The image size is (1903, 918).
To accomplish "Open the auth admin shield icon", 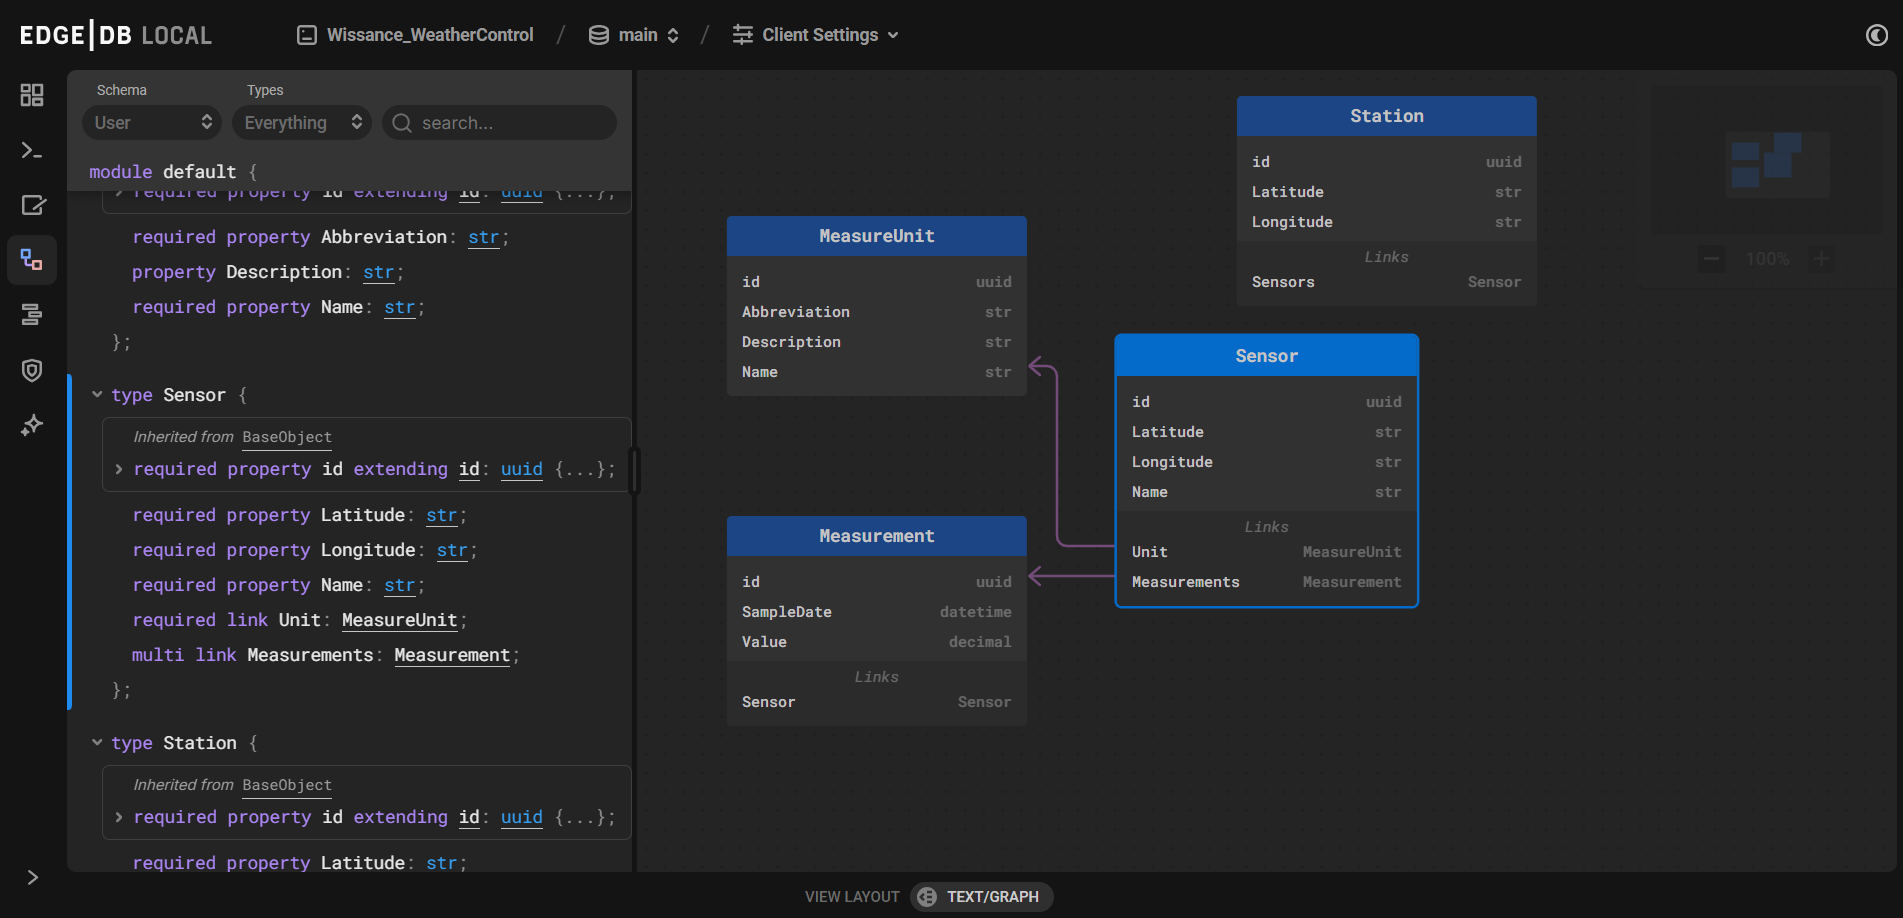I will pyautogui.click(x=31, y=370).
